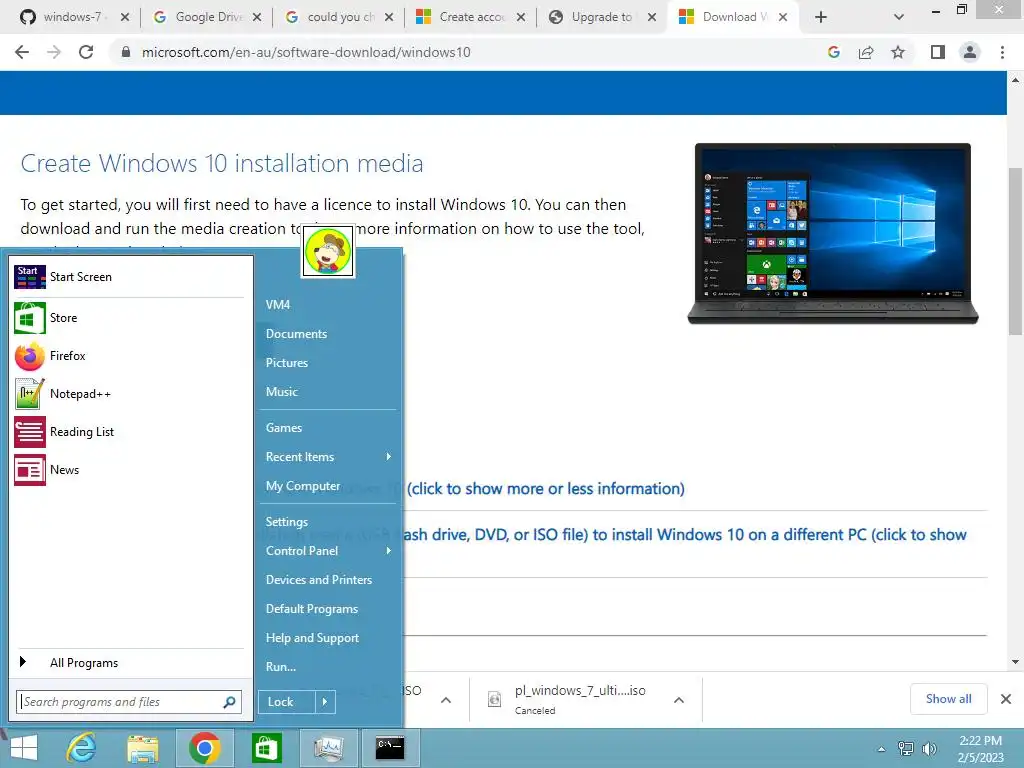Open Chrome tab search dropdown
The height and width of the screenshot is (768, 1024).
click(899, 17)
